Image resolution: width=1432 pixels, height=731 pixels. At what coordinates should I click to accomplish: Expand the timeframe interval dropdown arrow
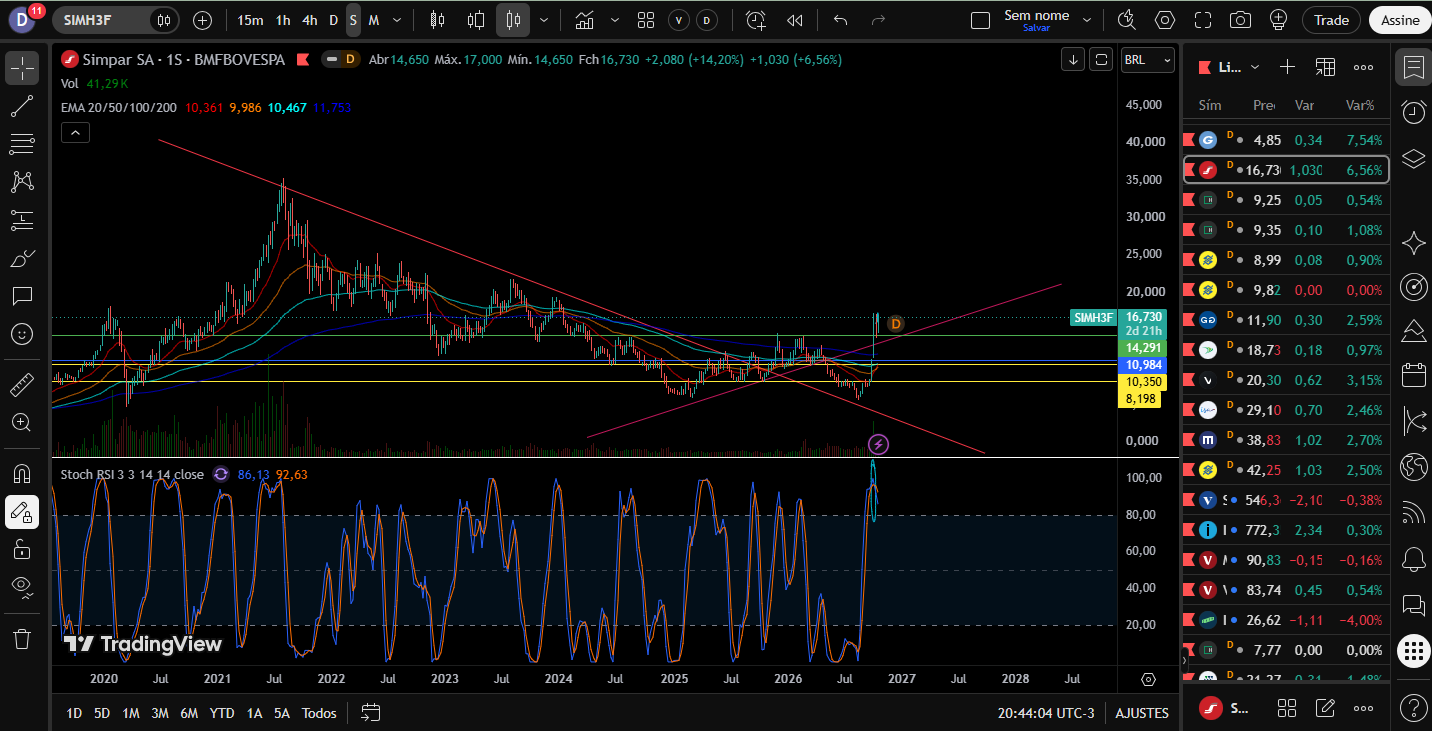(x=398, y=20)
